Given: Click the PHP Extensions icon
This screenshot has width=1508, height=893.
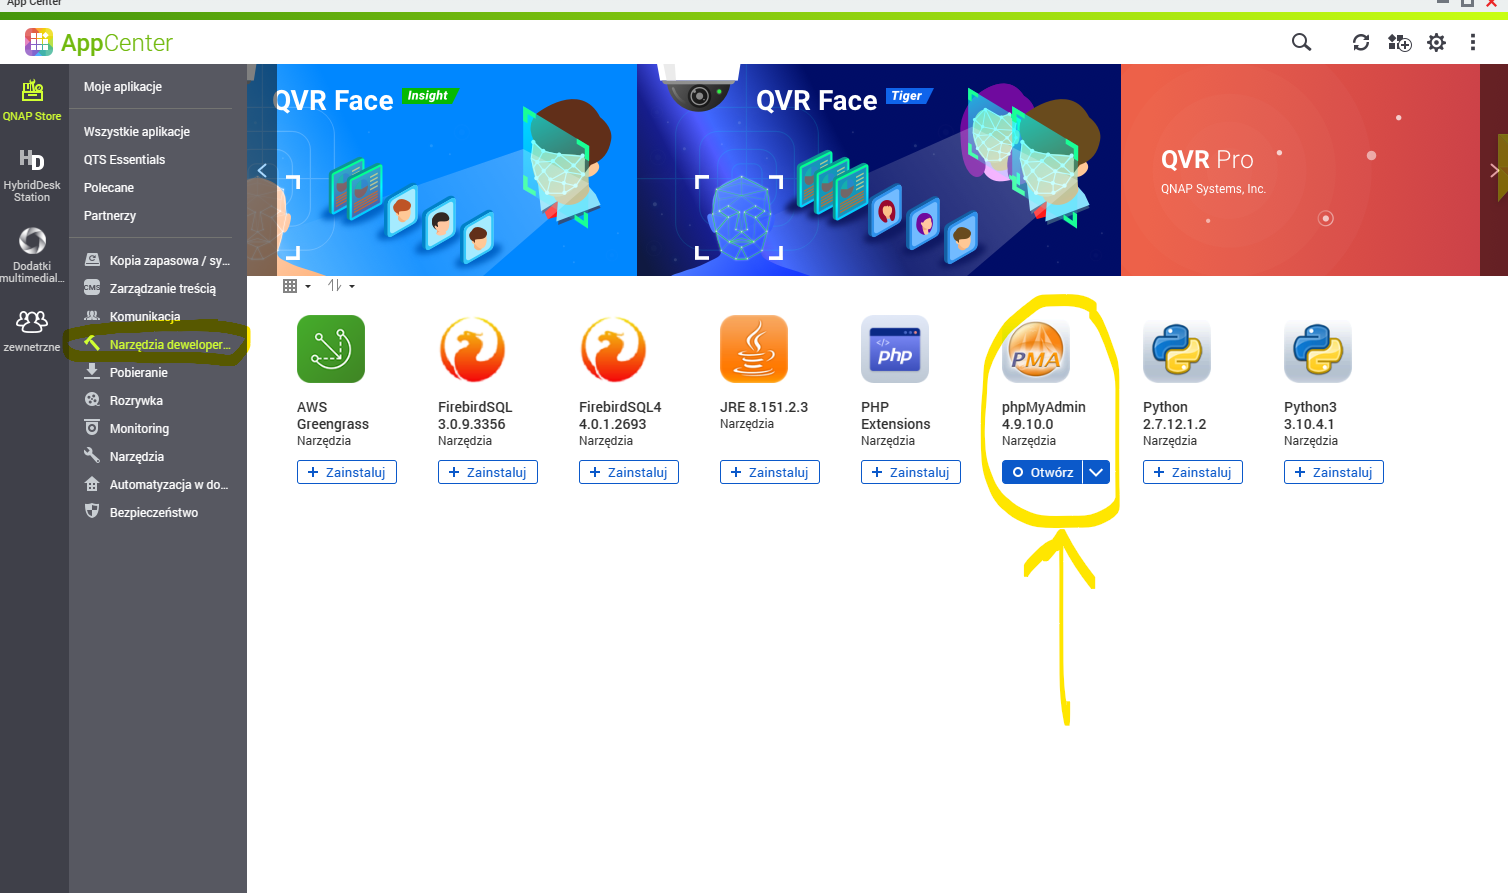Looking at the screenshot, I should tap(895, 349).
